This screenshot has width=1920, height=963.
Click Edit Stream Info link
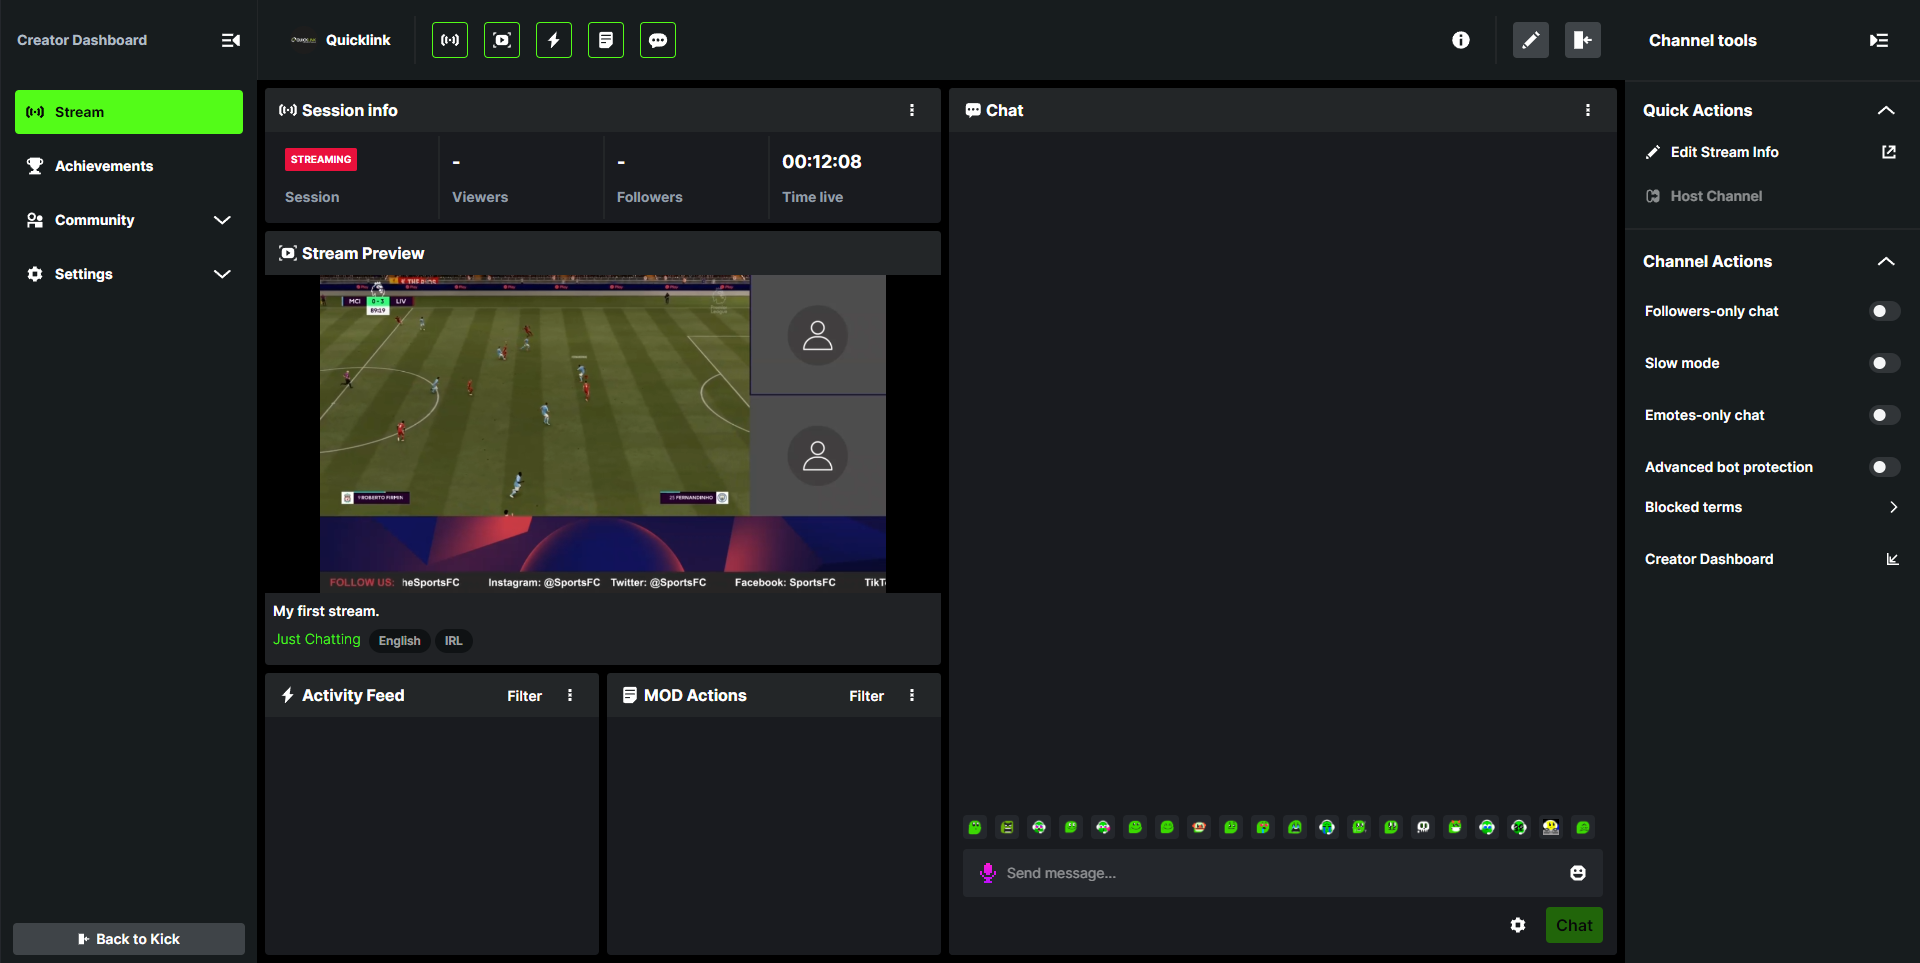click(x=1724, y=152)
